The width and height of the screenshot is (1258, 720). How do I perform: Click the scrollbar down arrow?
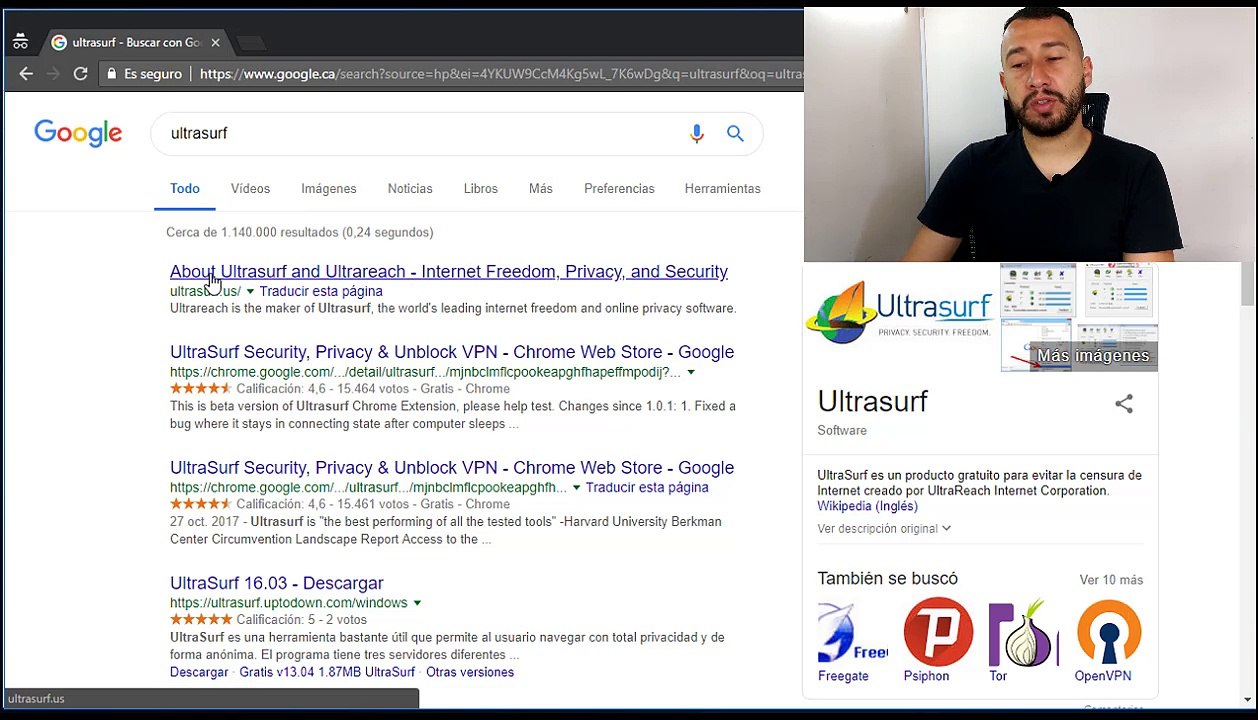click(1247, 700)
